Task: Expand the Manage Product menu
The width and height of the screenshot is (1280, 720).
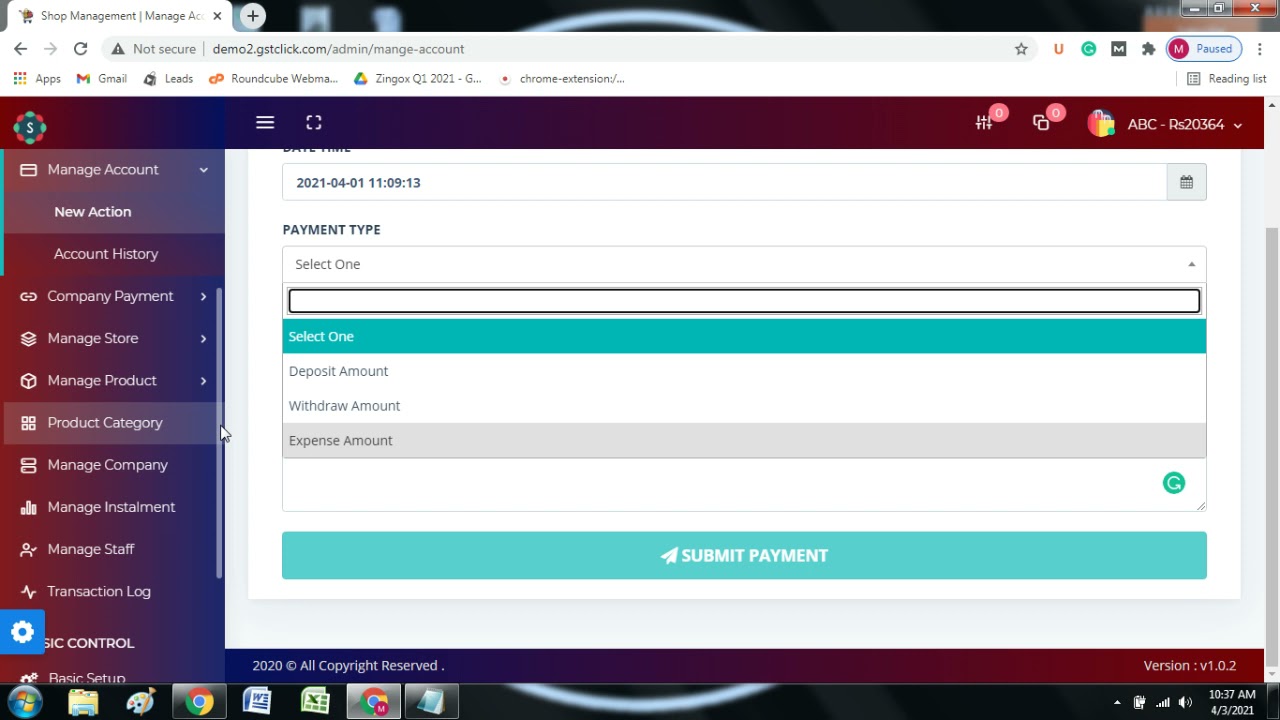Action: (112, 380)
